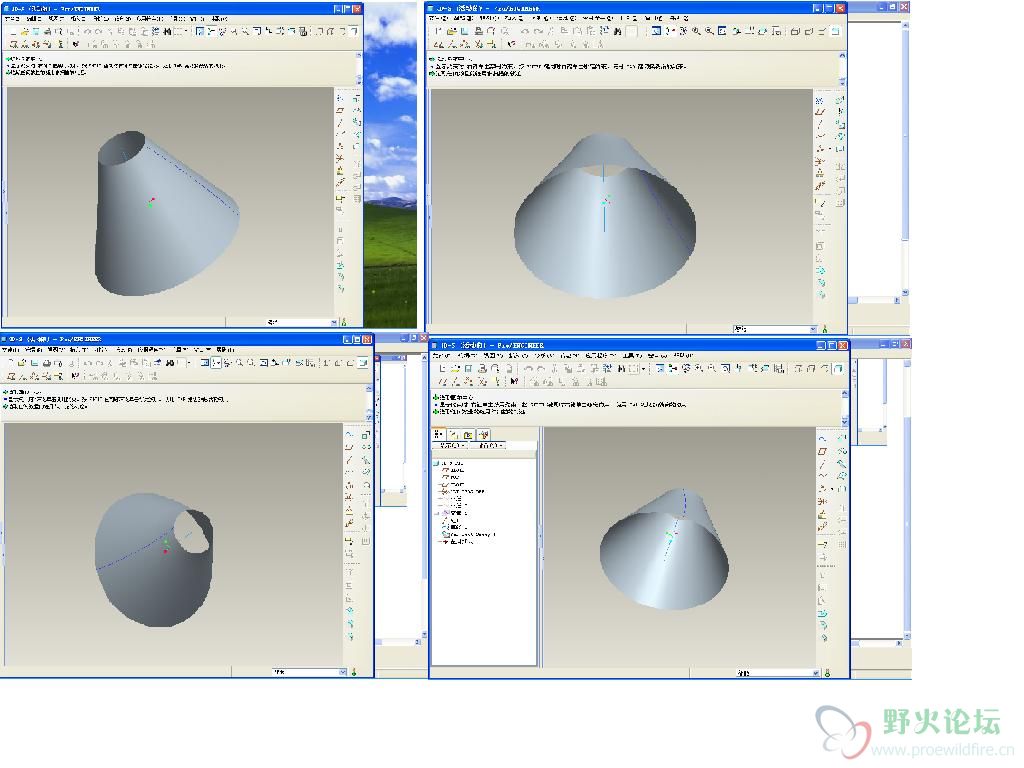
Task: Refit the model in bottom-right window
Action: (726, 368)
